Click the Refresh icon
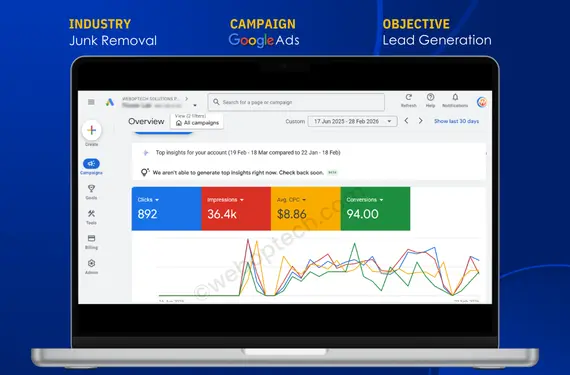Image resolution: width=570 pixels, height=375 pixels. click(409, 97)
